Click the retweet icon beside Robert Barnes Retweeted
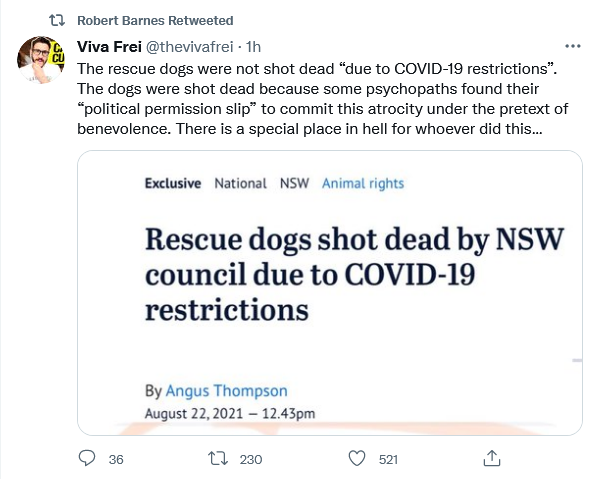 (x=57, y=20)
